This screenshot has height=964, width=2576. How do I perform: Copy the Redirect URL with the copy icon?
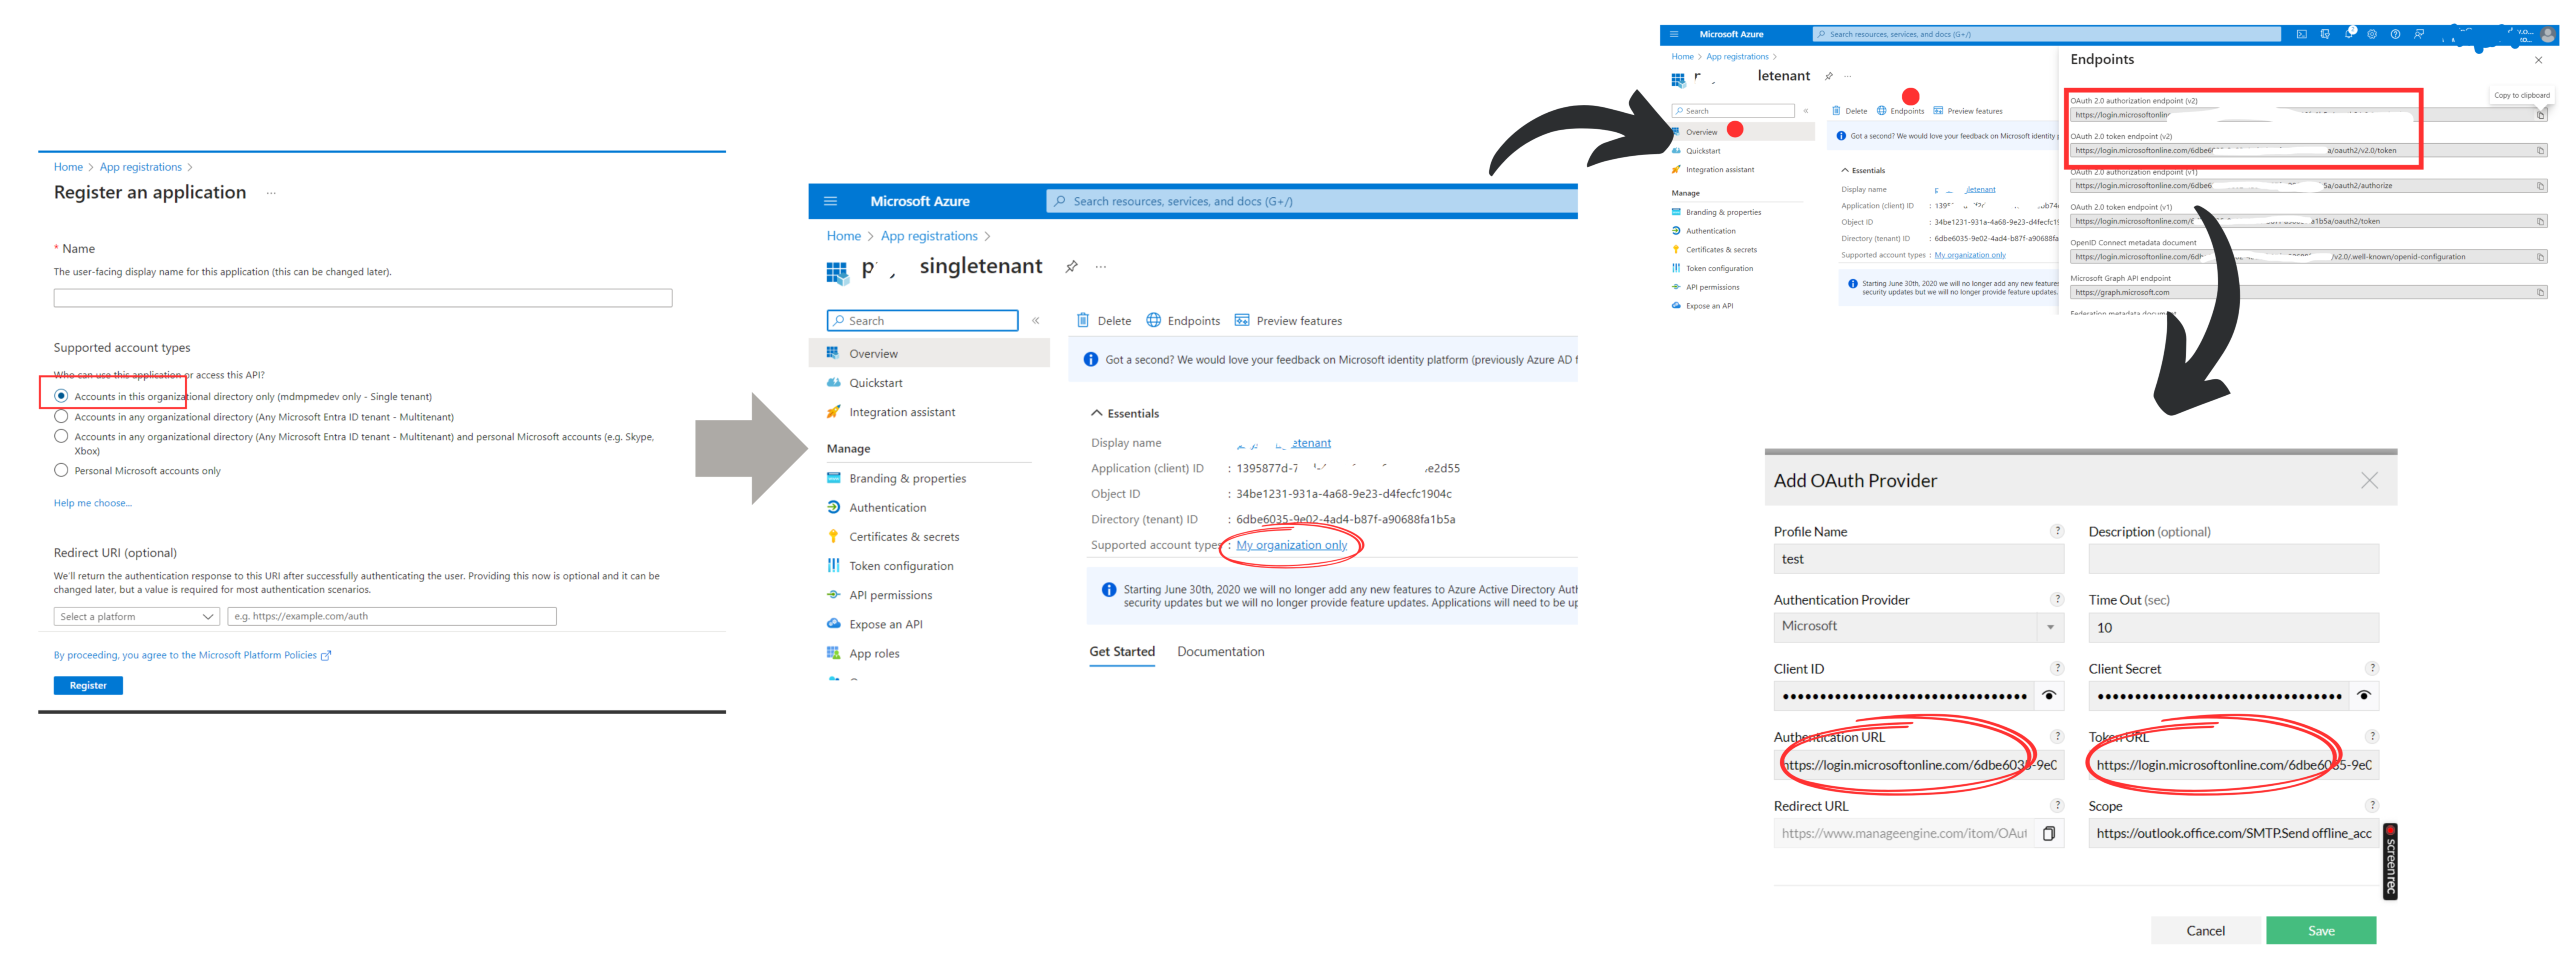click(2048, 833)
